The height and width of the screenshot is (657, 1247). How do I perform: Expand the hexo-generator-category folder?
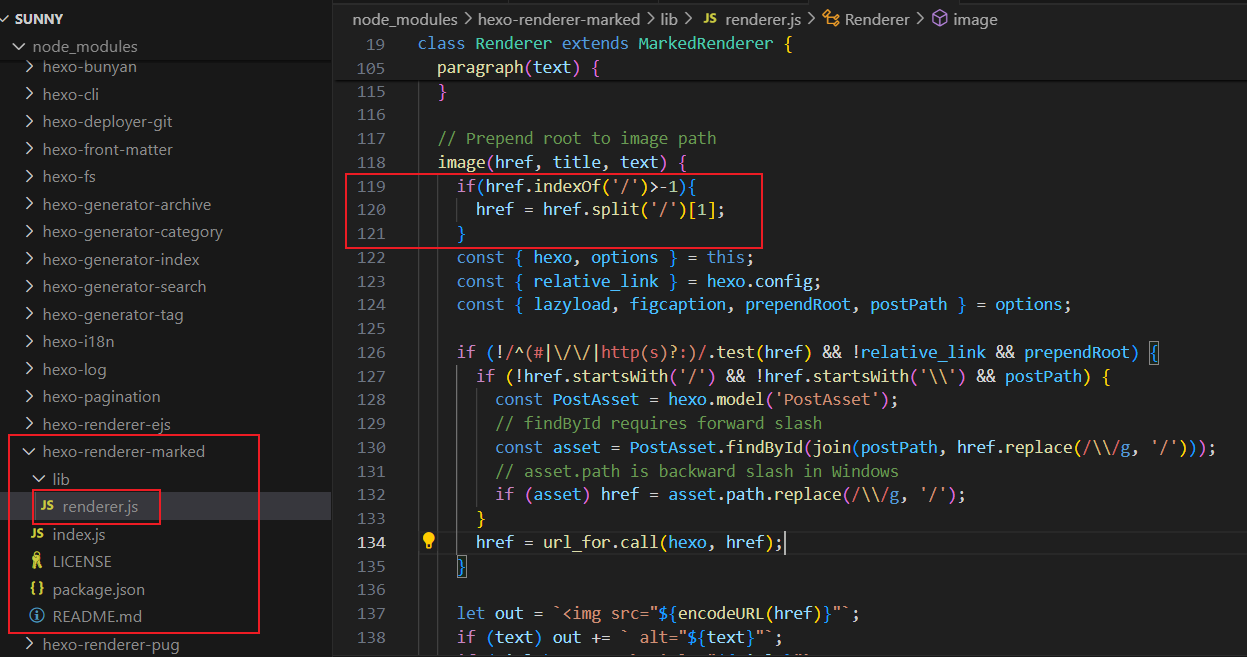[x=29, y=231]
